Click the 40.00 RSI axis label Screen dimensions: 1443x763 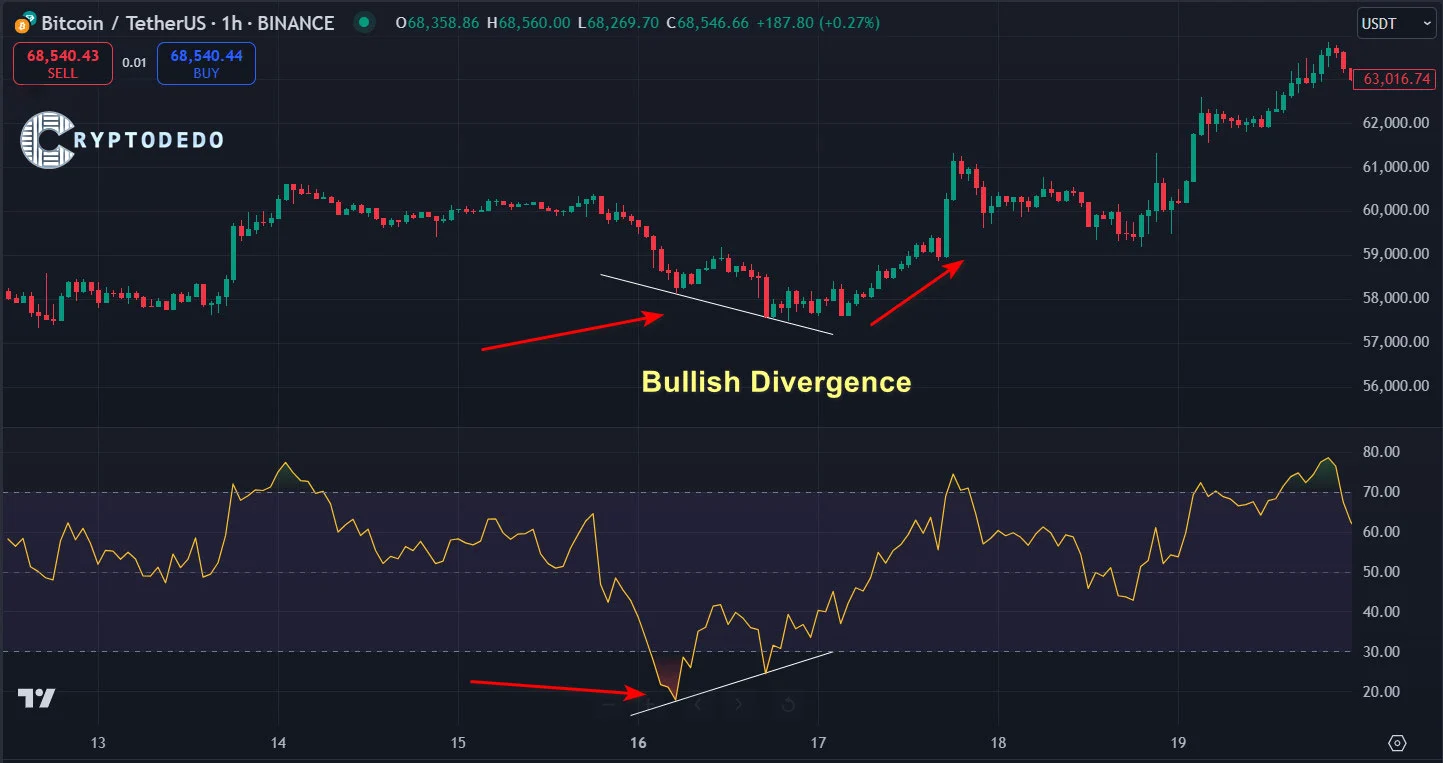[x=1381, y=612]
